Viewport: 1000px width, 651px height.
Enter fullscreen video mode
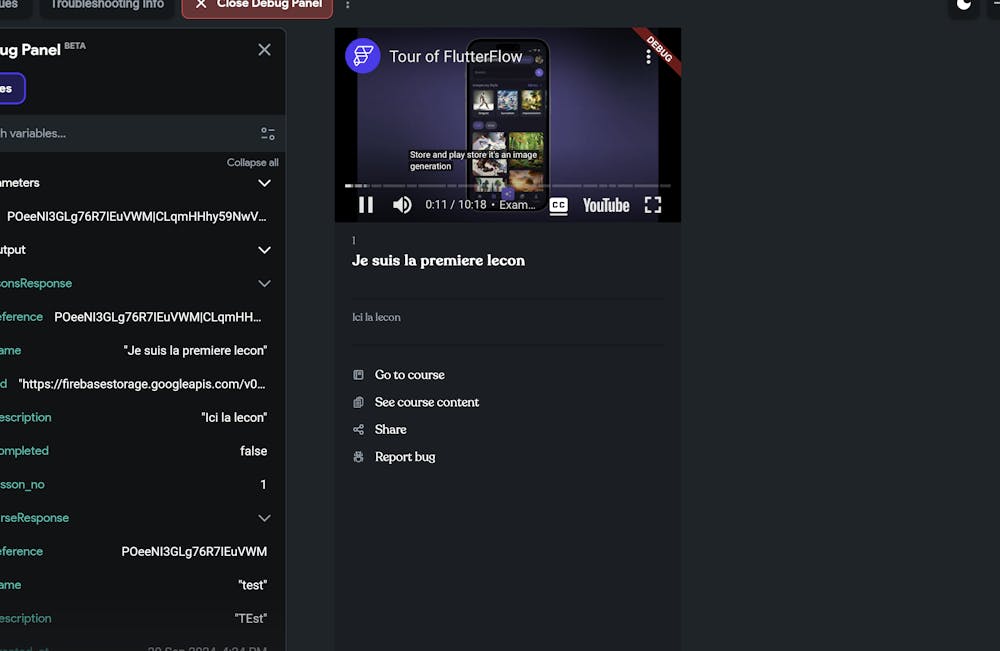click(652, 205)
